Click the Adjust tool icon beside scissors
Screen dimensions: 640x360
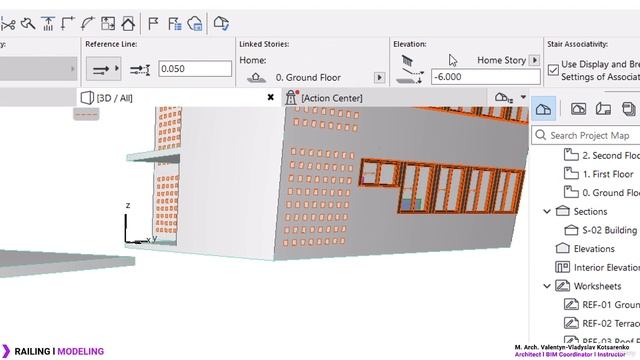click(28, 24)
